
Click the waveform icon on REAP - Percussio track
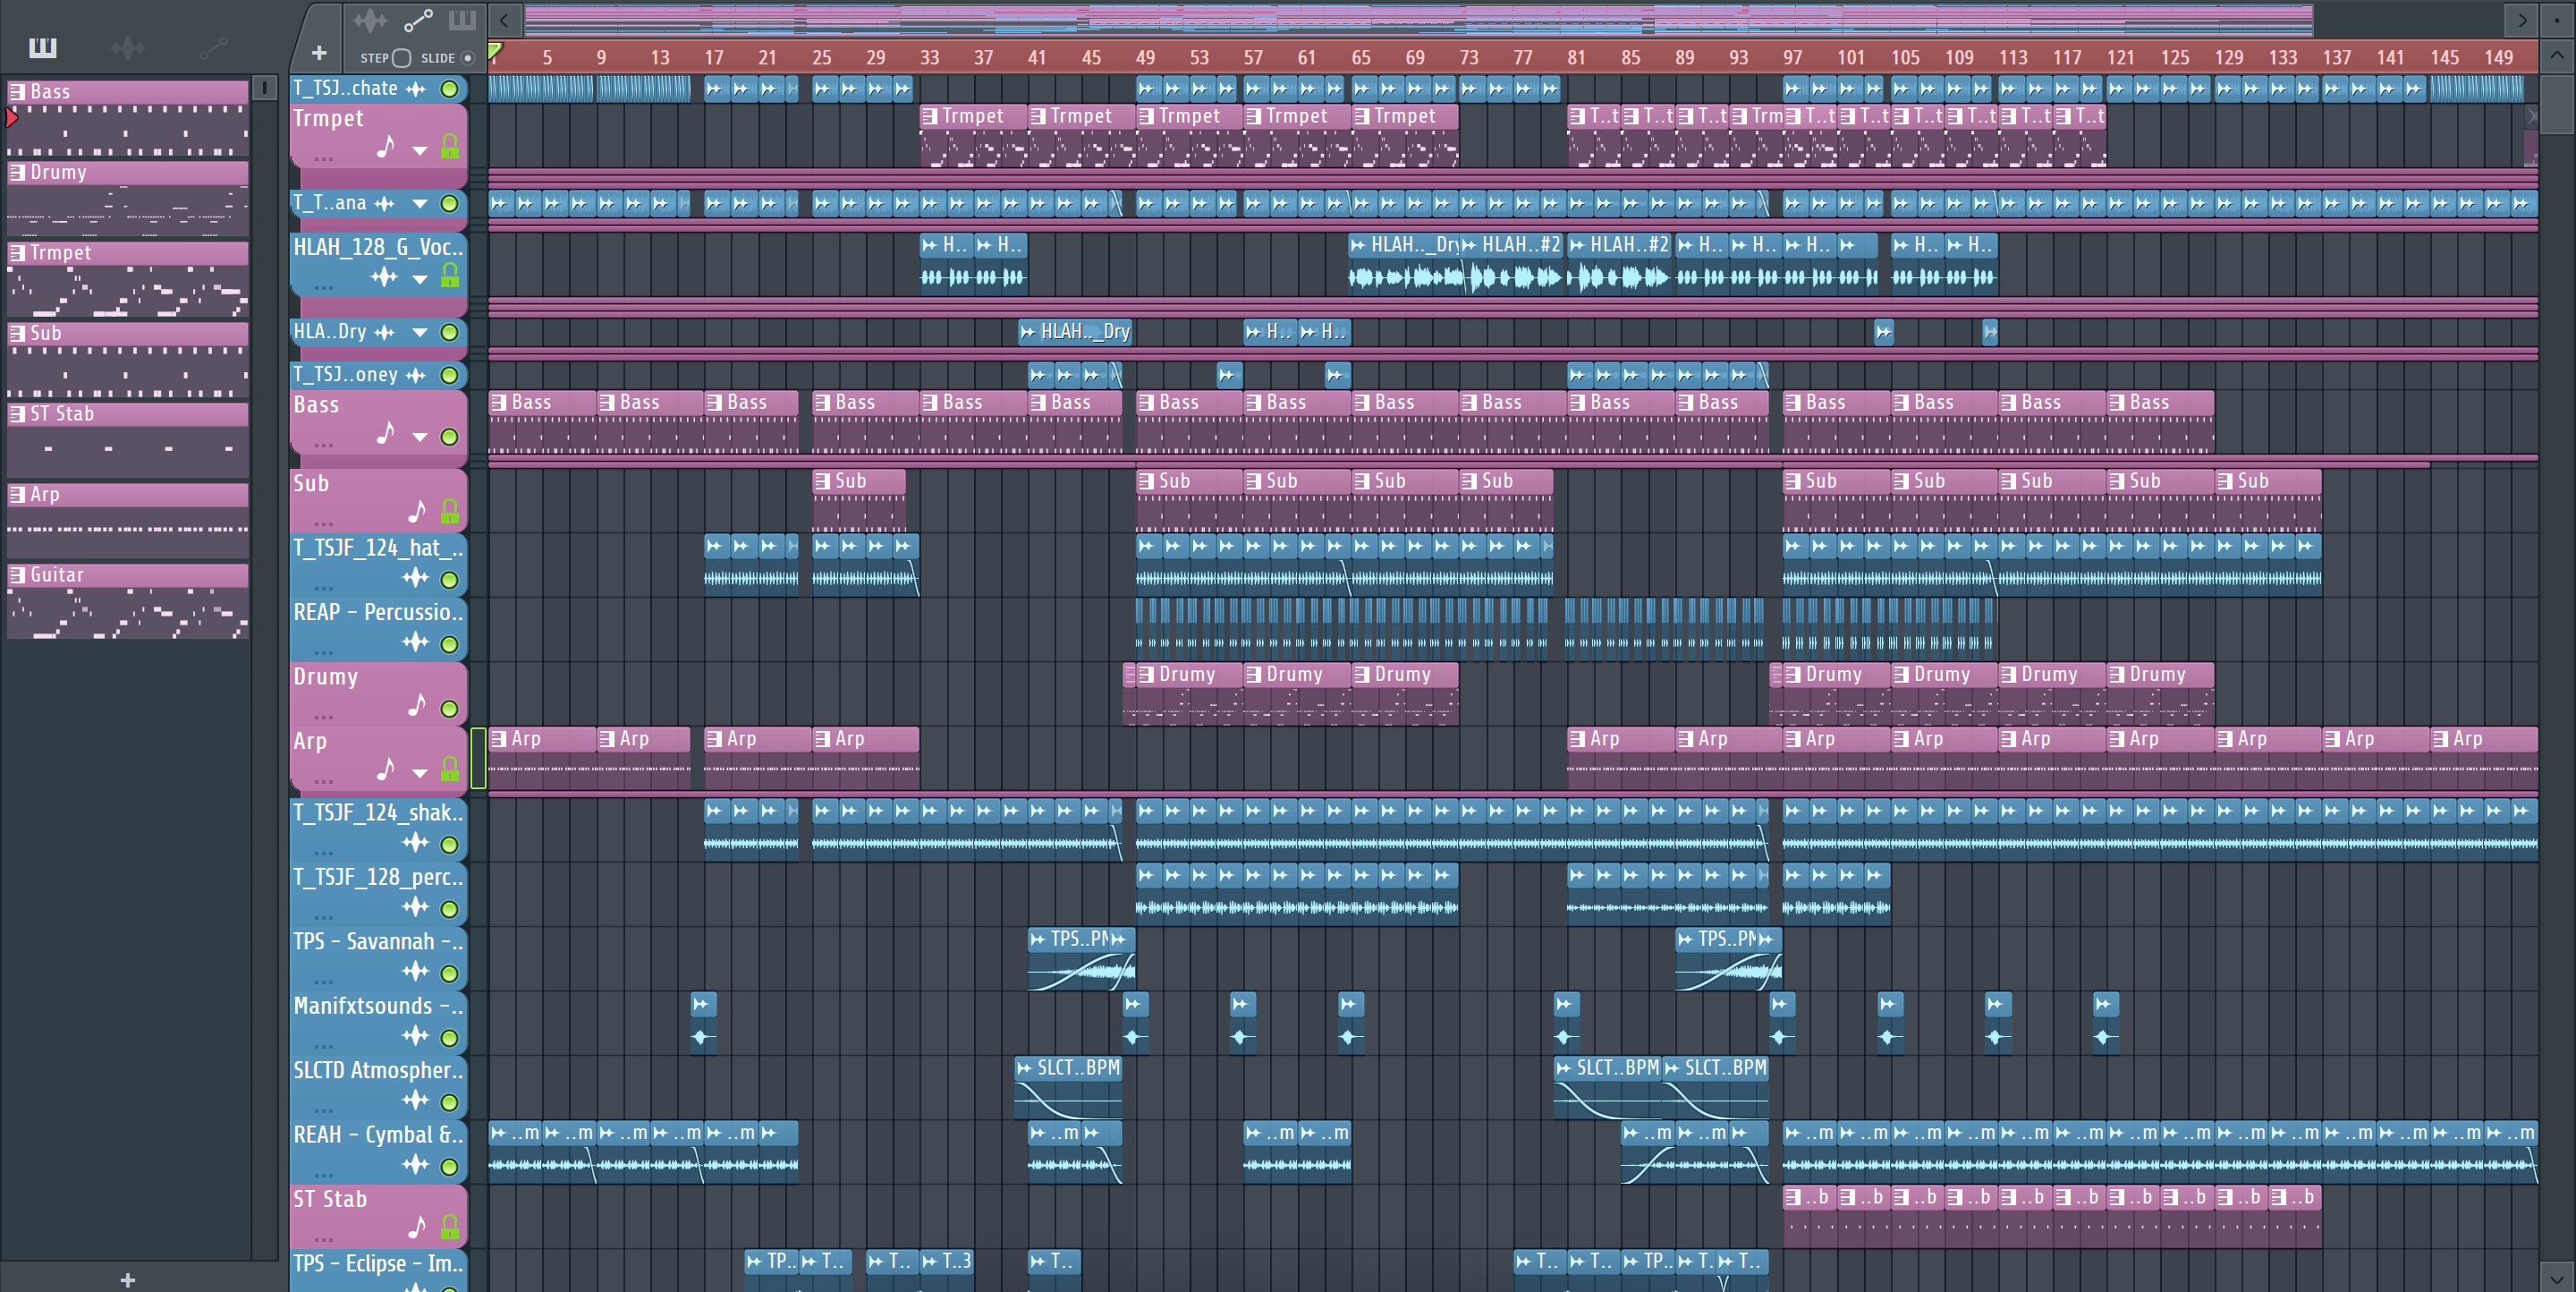click(x=416, y=642)
